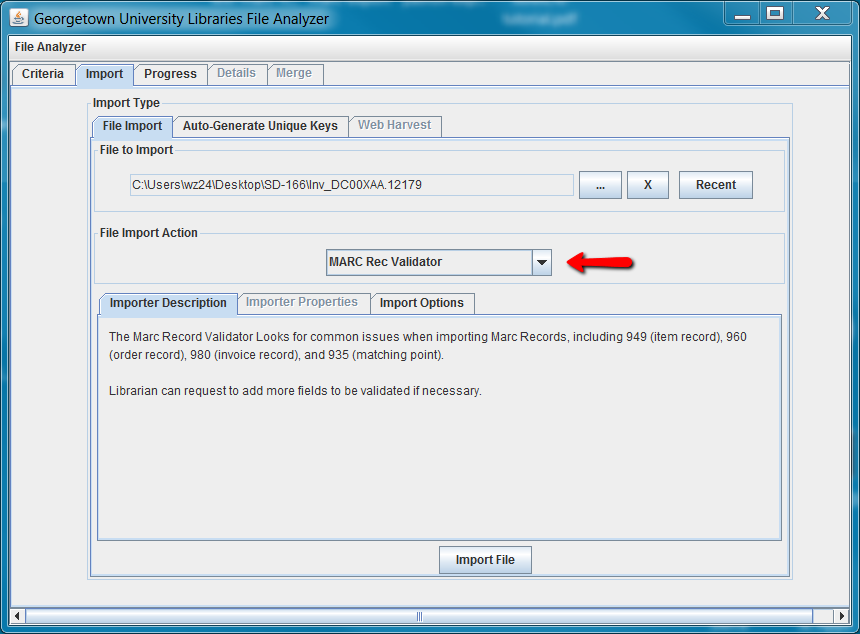
Task: Click the File Import tab
Action: [132, 126]
